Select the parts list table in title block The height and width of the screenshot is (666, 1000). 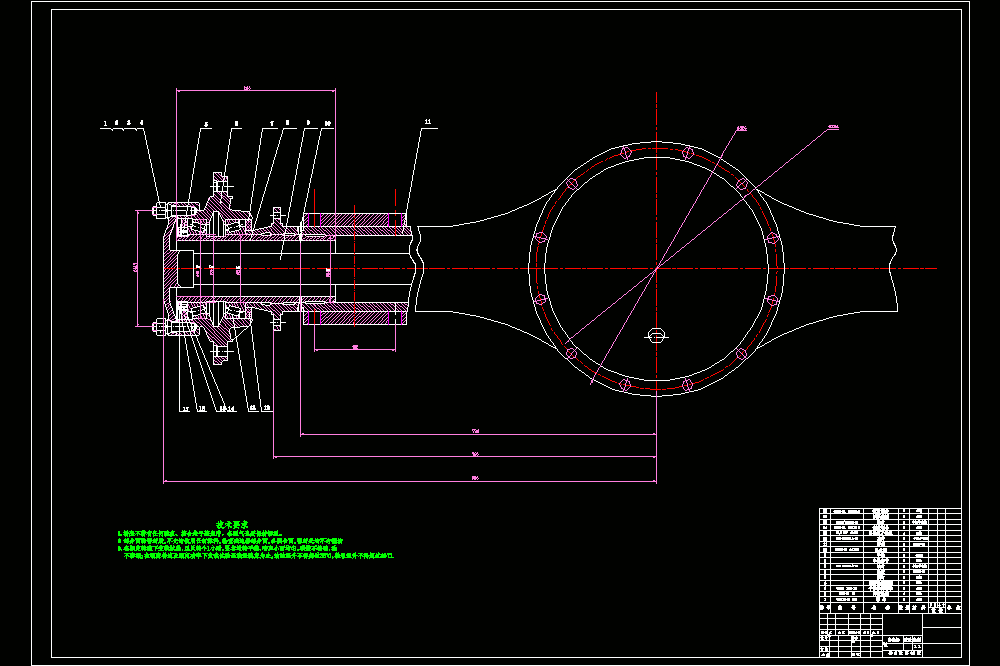(890, 556)
